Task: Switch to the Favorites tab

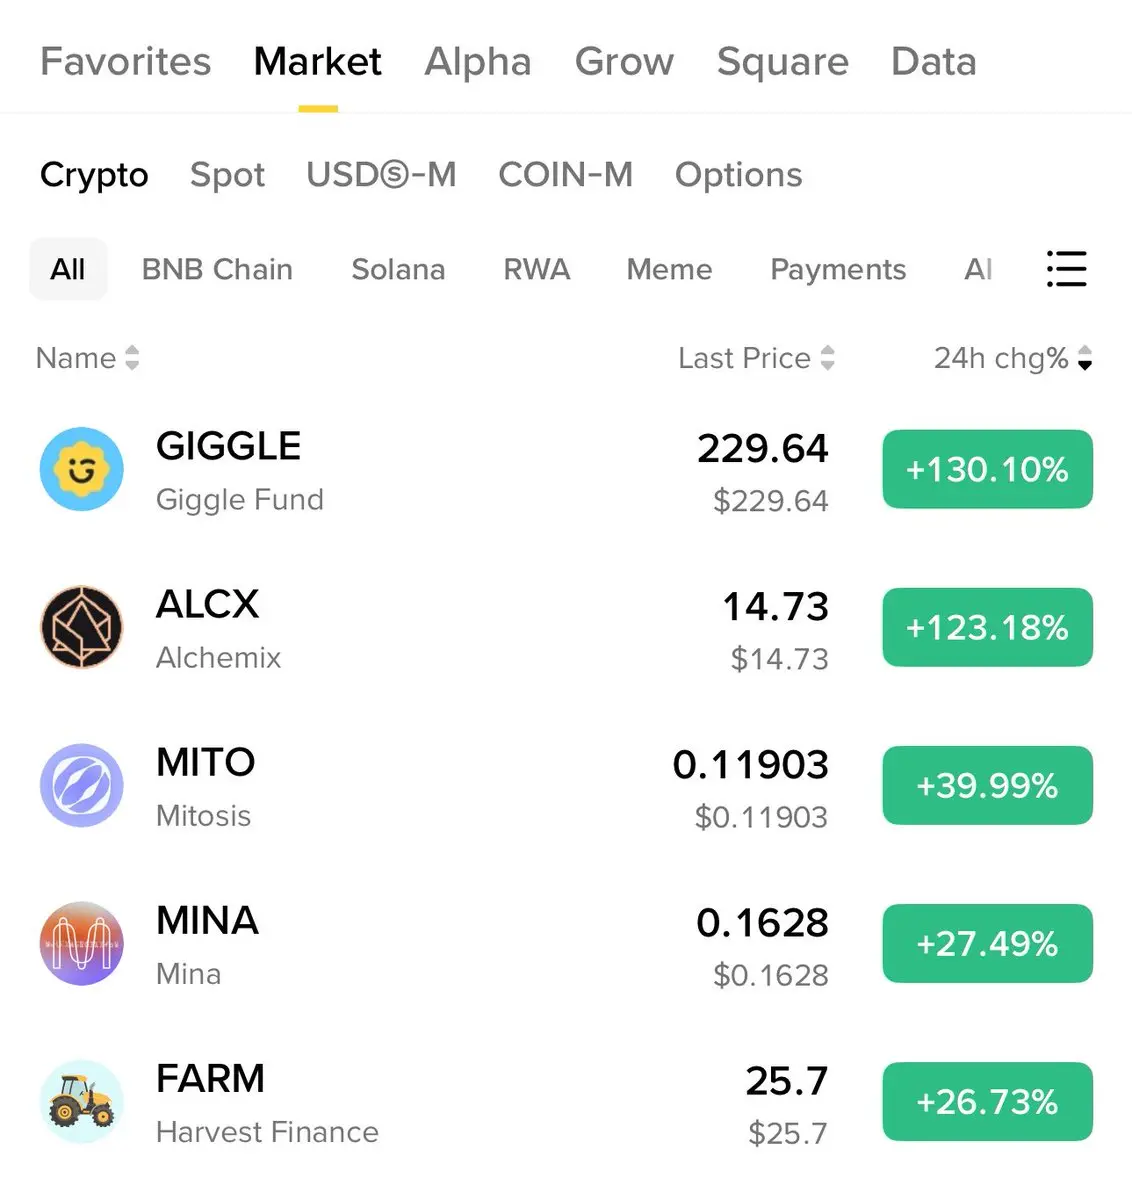Action: coord(126,62)
